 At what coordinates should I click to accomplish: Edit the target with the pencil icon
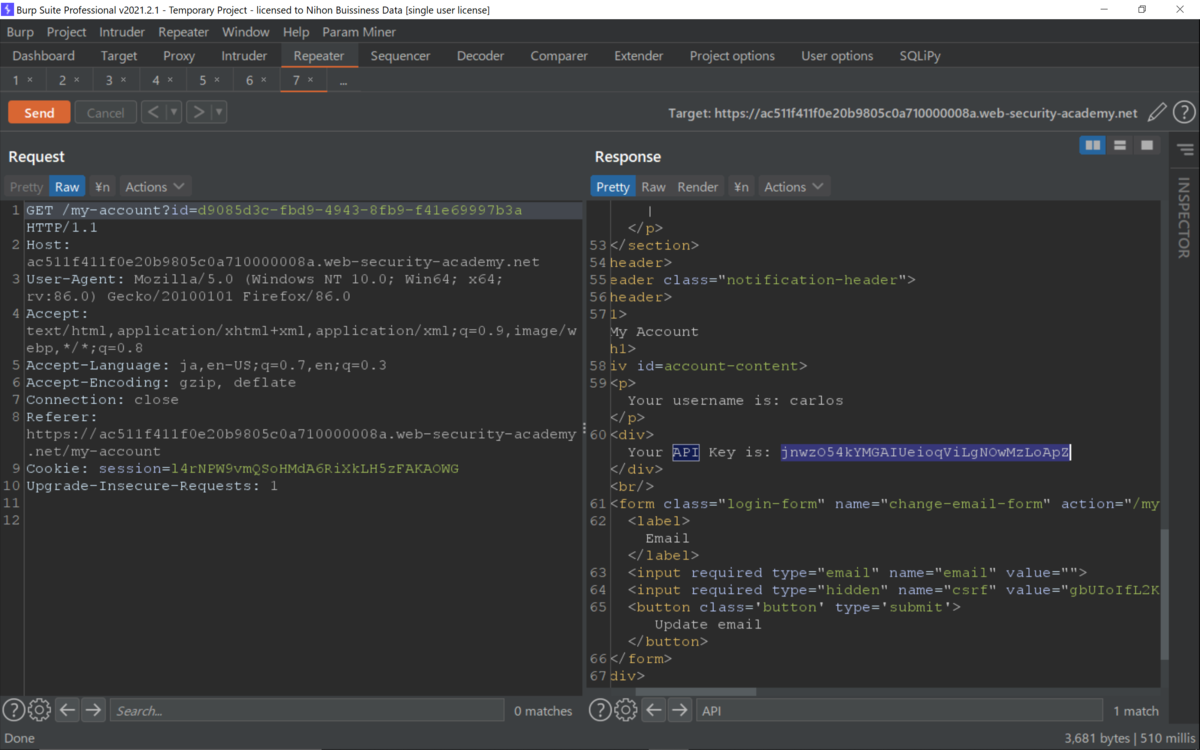[1157, 113]
